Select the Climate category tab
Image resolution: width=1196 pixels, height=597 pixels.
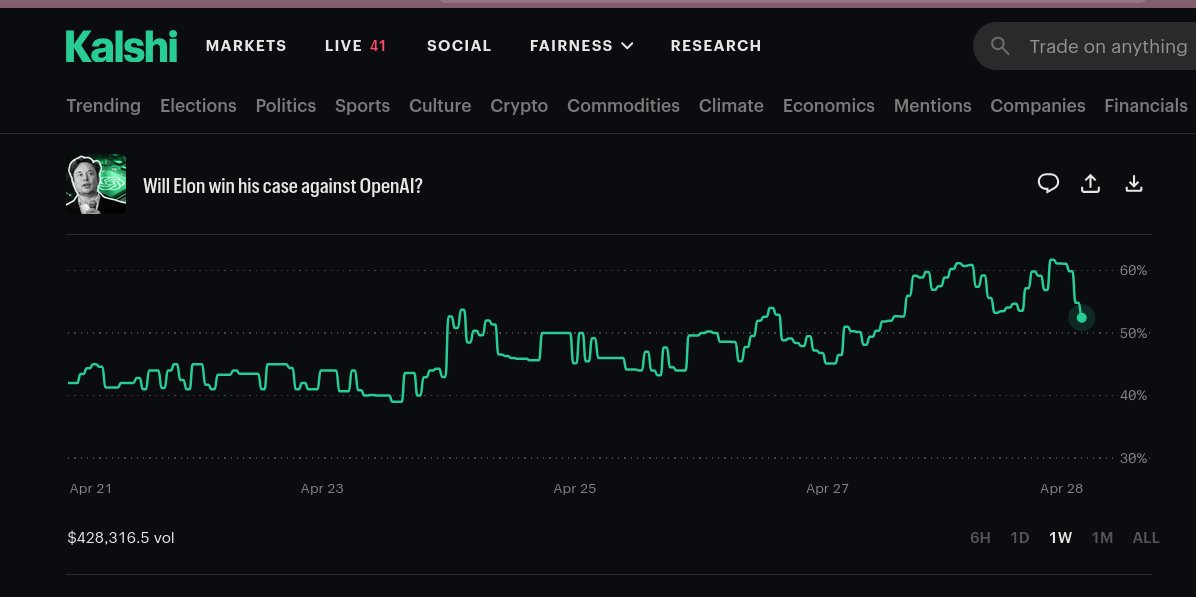point(731,106)
